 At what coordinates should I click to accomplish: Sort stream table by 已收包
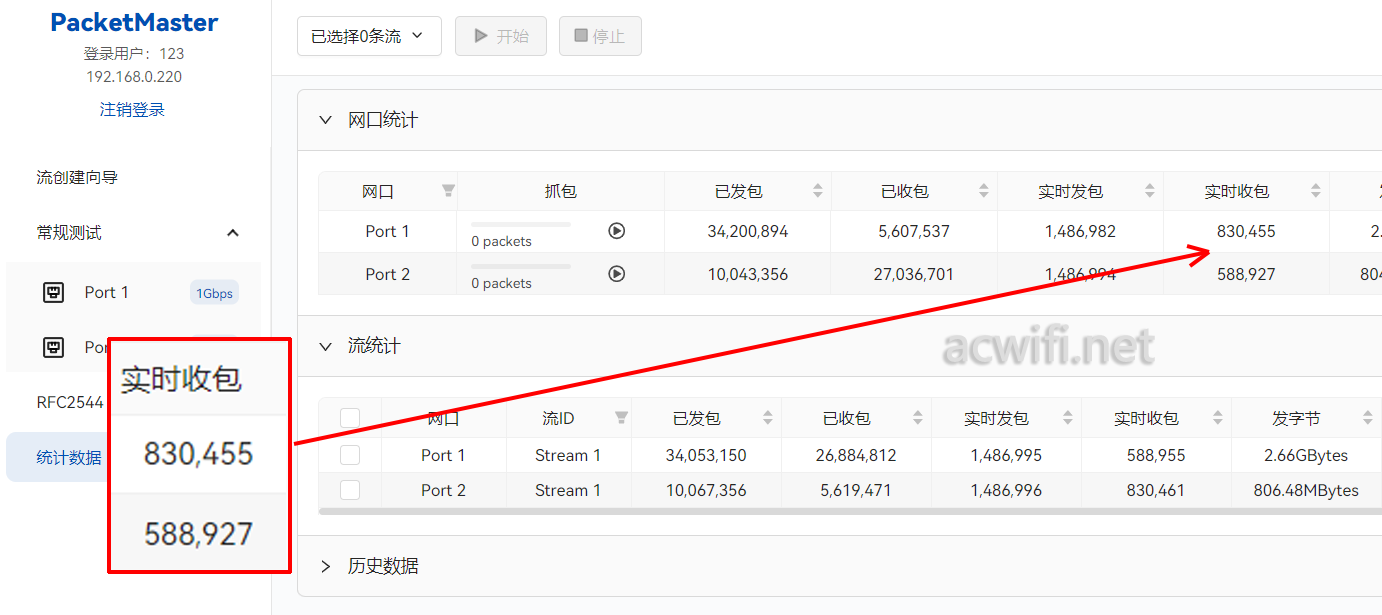(x=918, y=418)
